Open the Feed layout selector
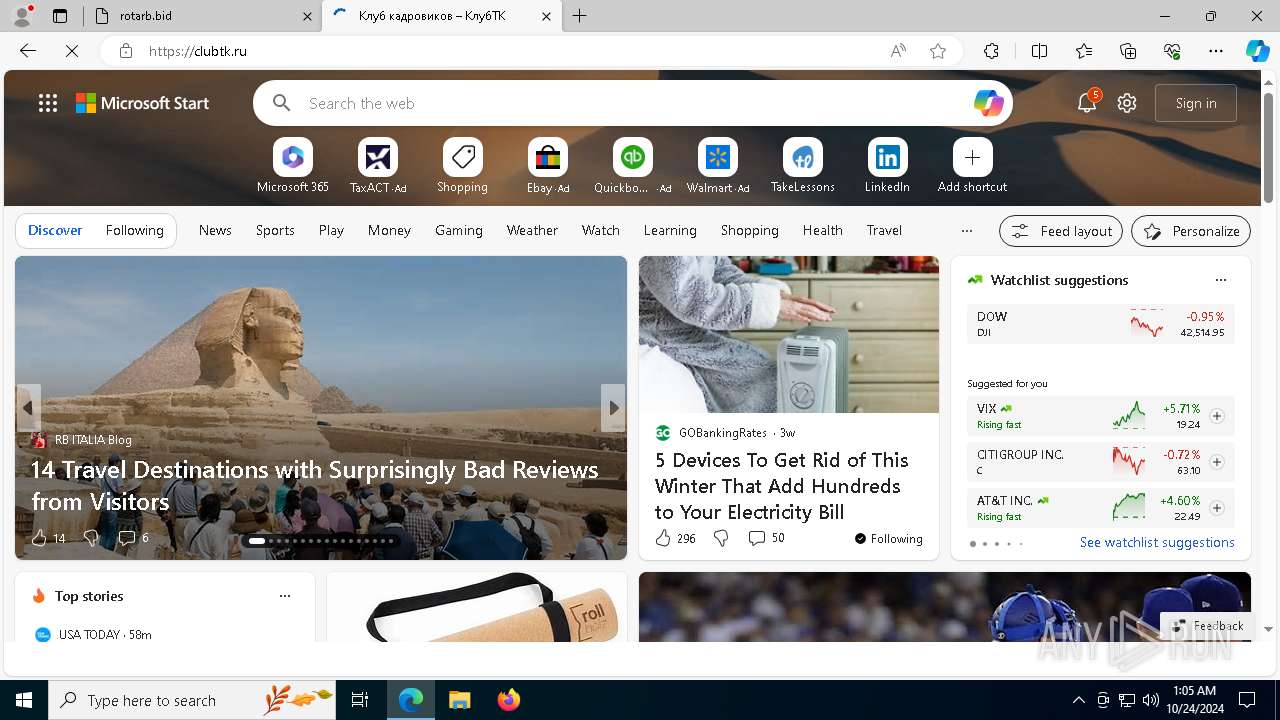 (1061, 231)
